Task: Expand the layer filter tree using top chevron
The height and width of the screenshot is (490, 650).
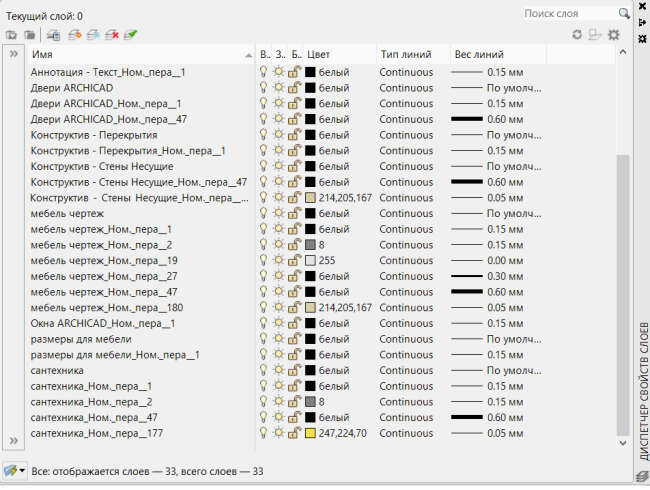Action: 14,54
